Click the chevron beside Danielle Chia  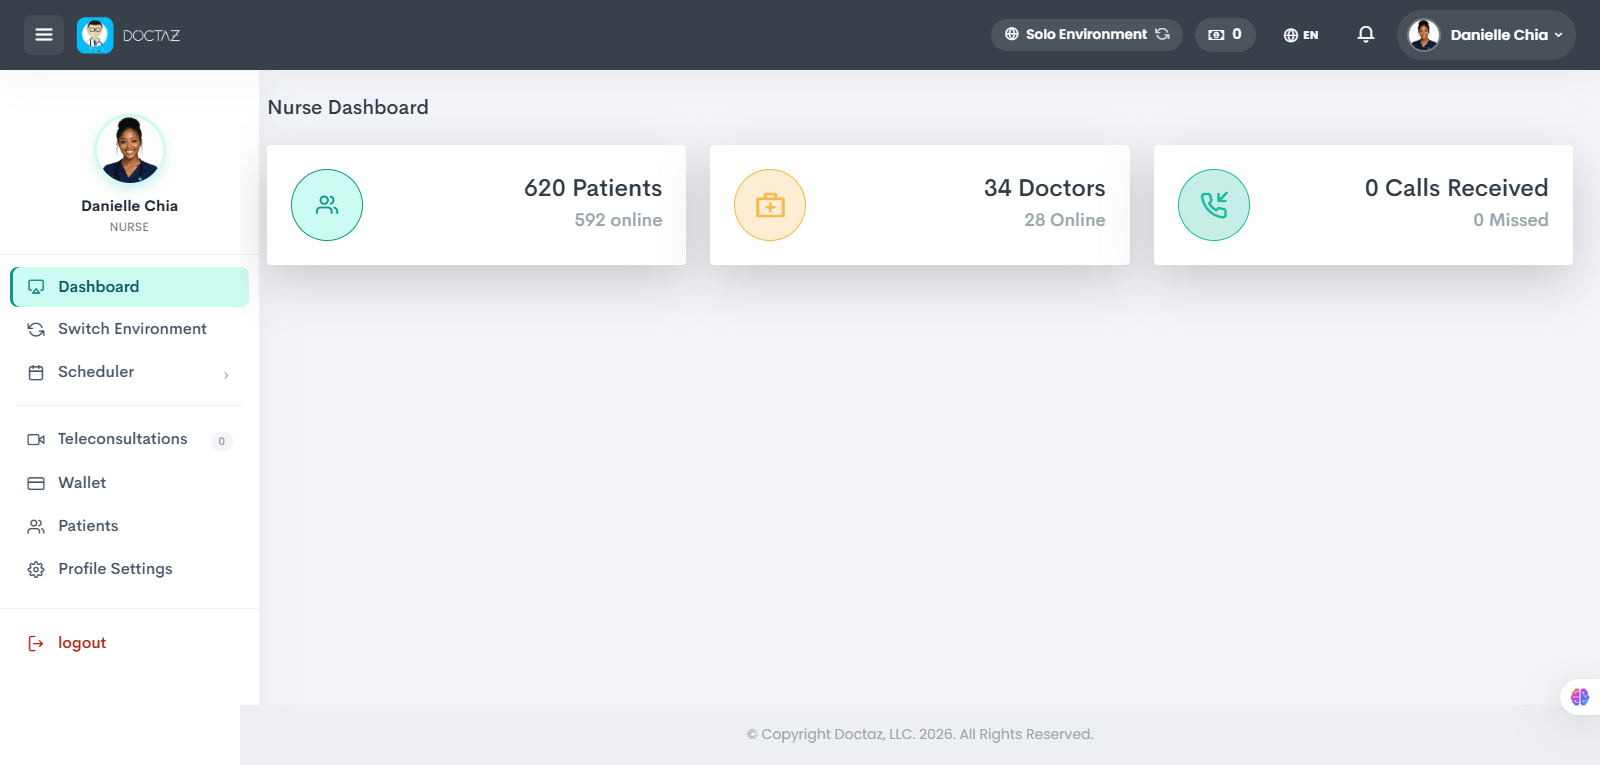coord(1558,35)
